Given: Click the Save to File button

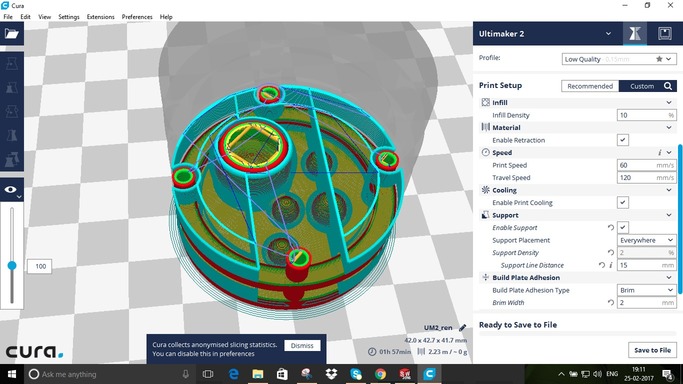Looking at the screenshot, I should point(652,350).
